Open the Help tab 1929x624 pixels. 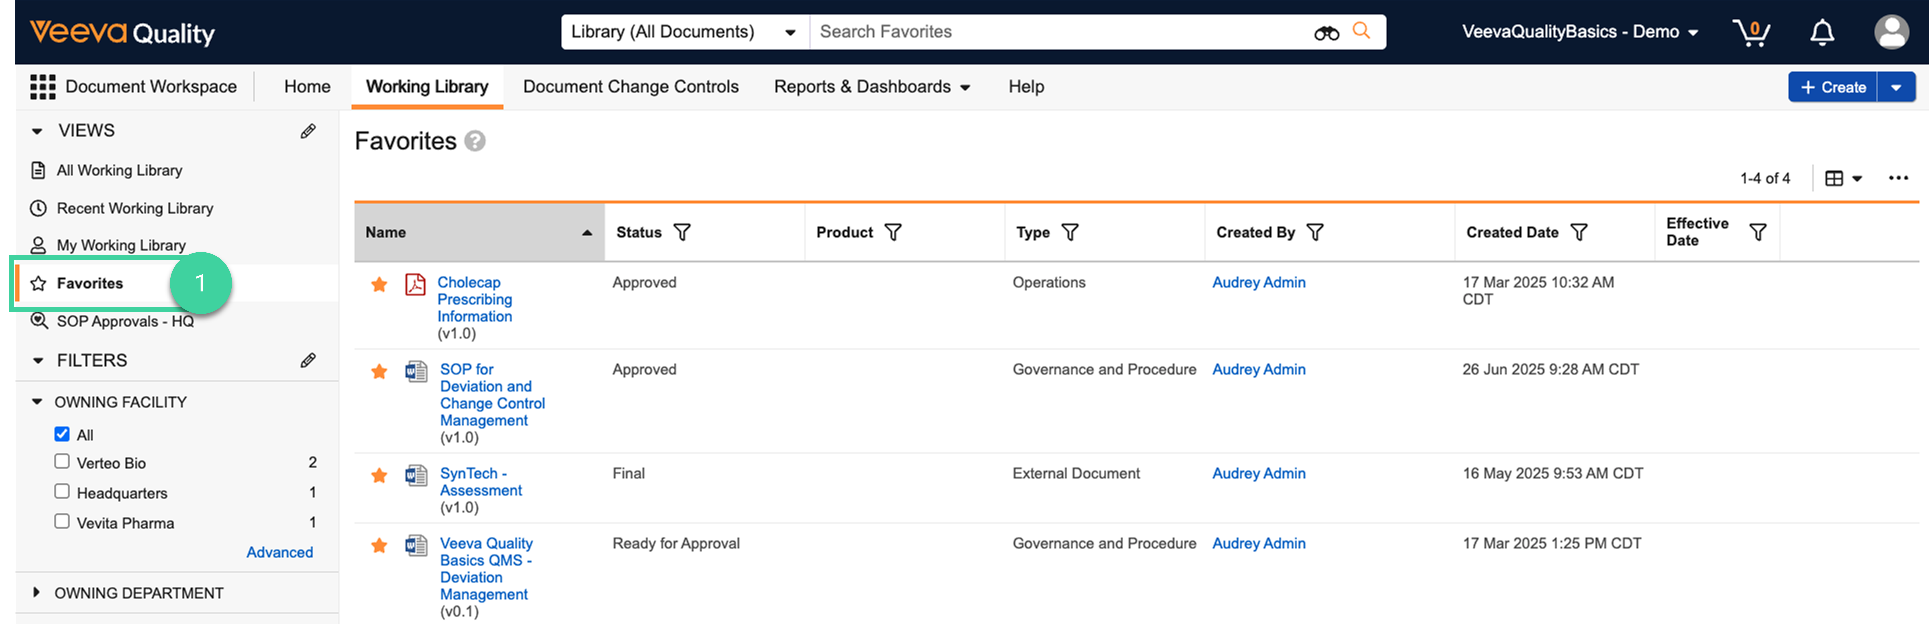[1026, 87]
